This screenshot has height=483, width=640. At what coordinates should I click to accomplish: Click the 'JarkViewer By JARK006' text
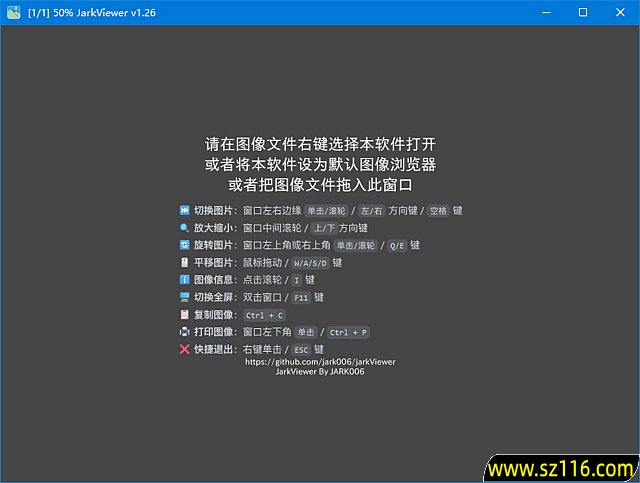(x=320, y=372)
